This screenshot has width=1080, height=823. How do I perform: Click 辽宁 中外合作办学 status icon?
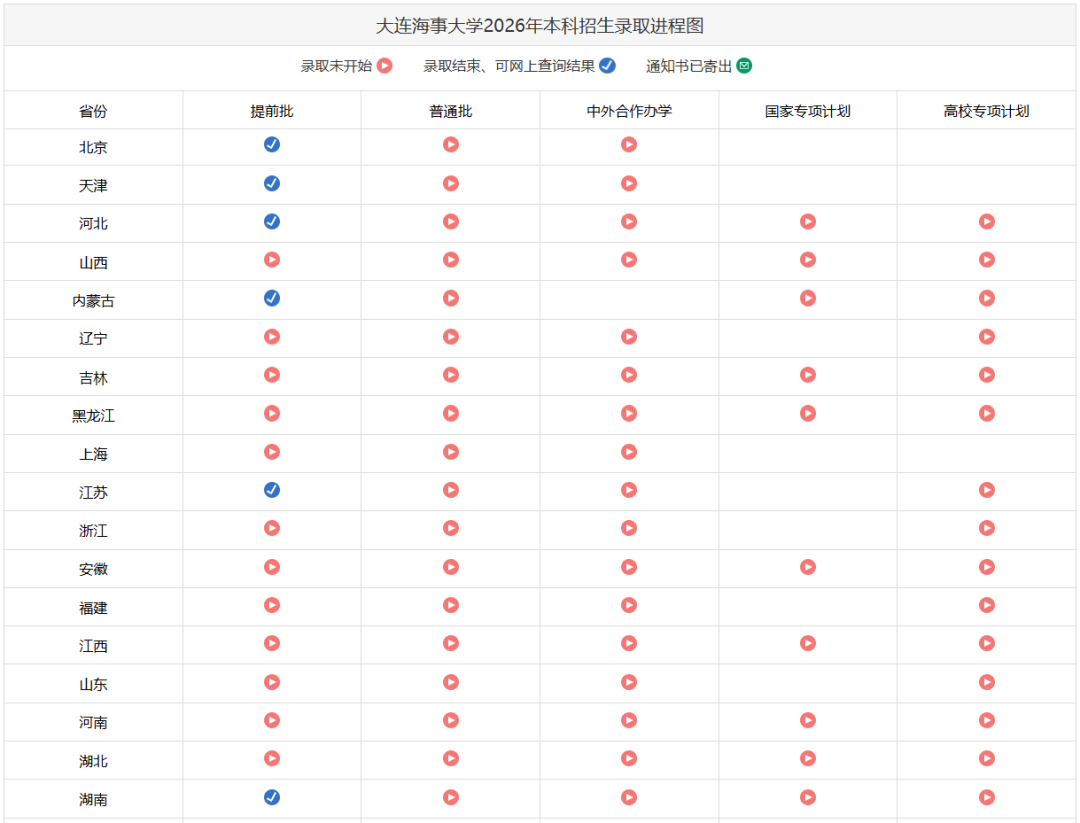coord(629,337)
